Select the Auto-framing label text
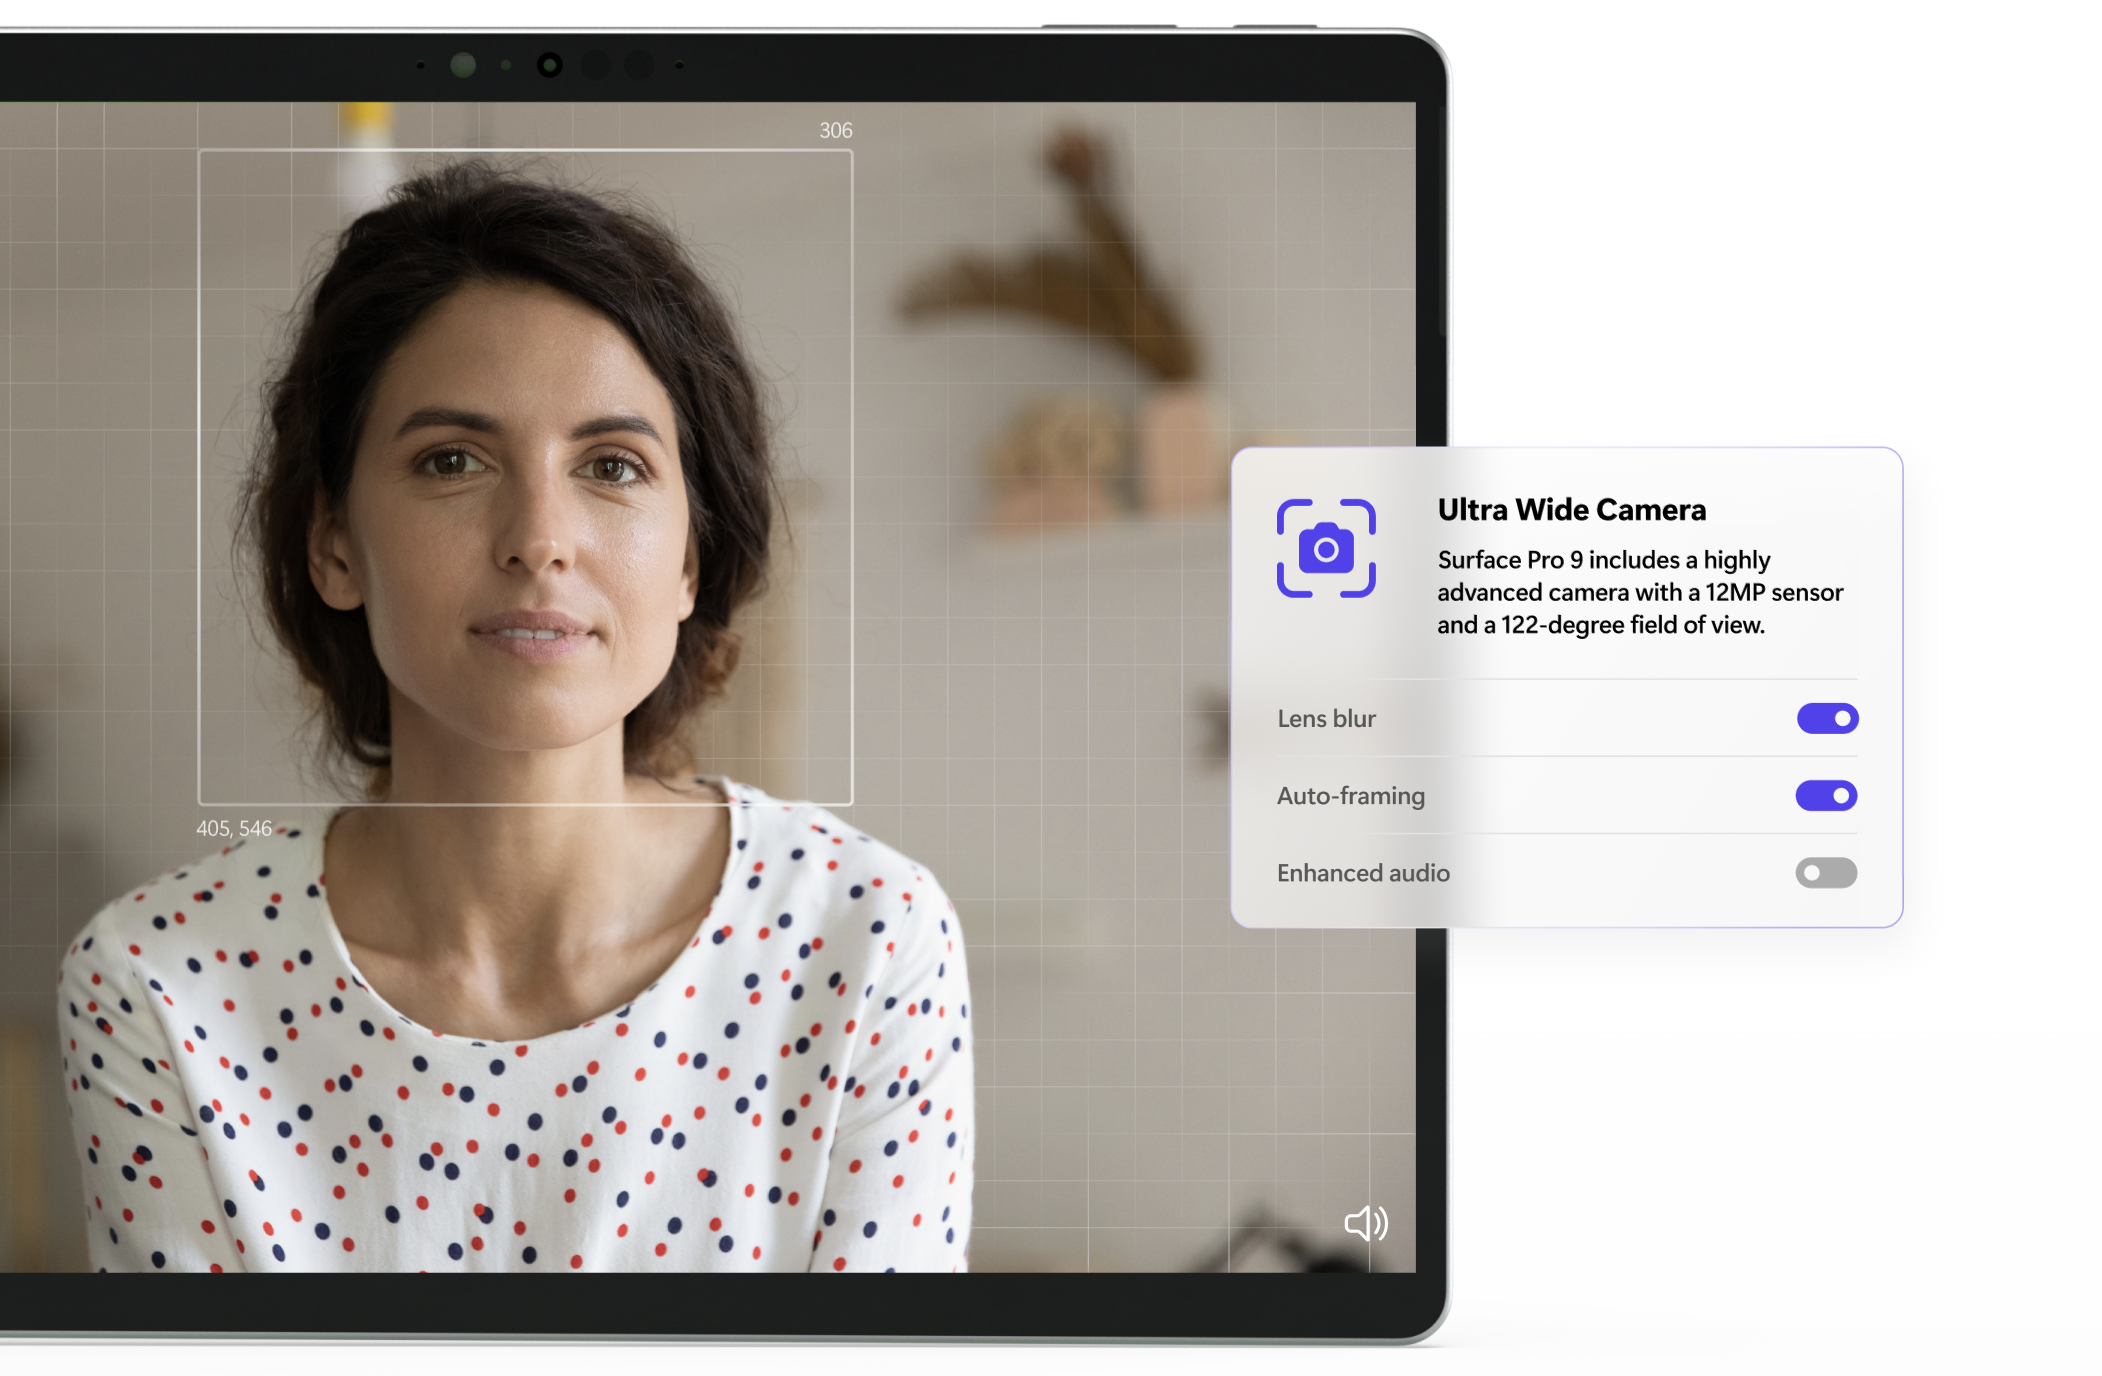 pyautogui.click(x=1350, y=796)
